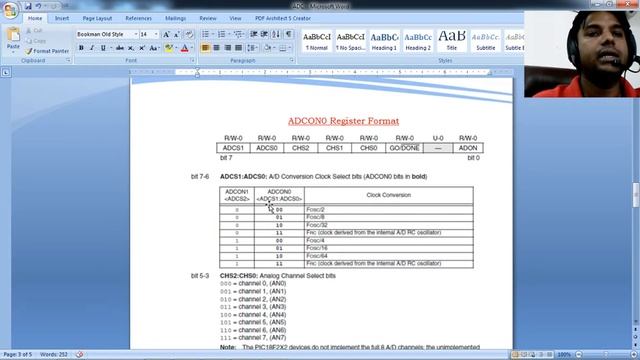
Task: Switch to Draft view icon
Action: click(x=550, y=355)
